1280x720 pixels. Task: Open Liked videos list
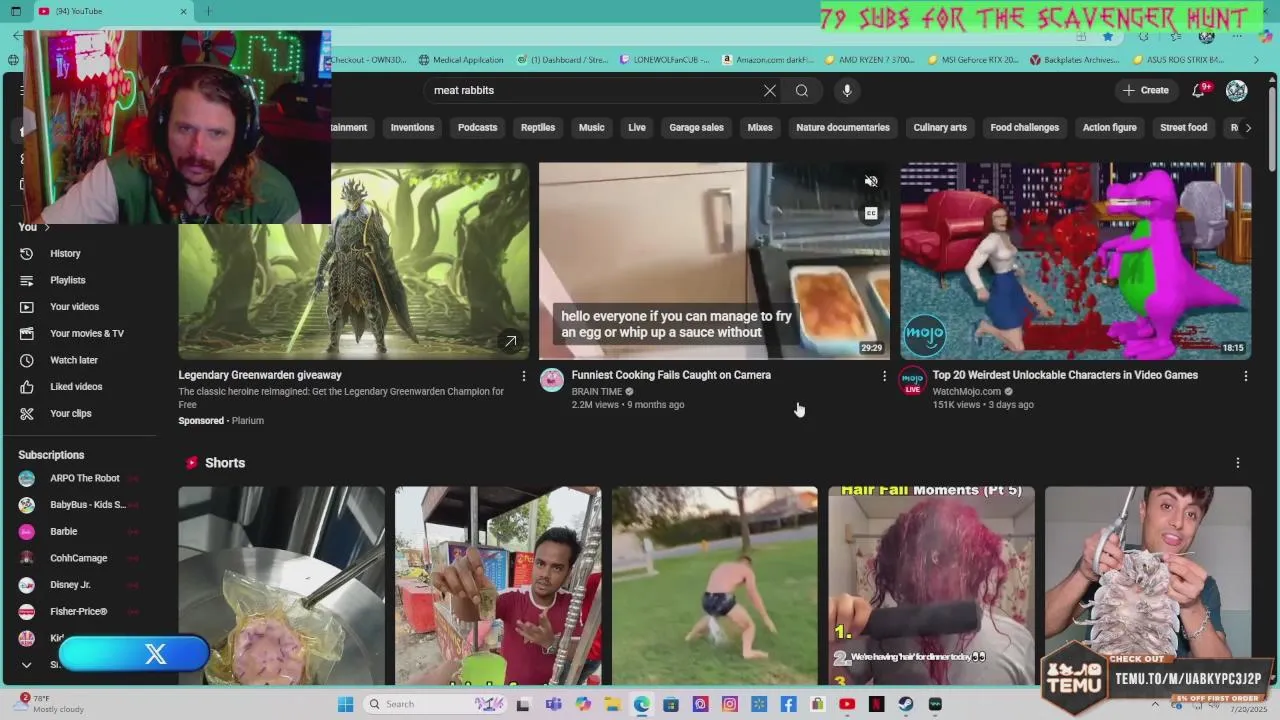(76, 386)
